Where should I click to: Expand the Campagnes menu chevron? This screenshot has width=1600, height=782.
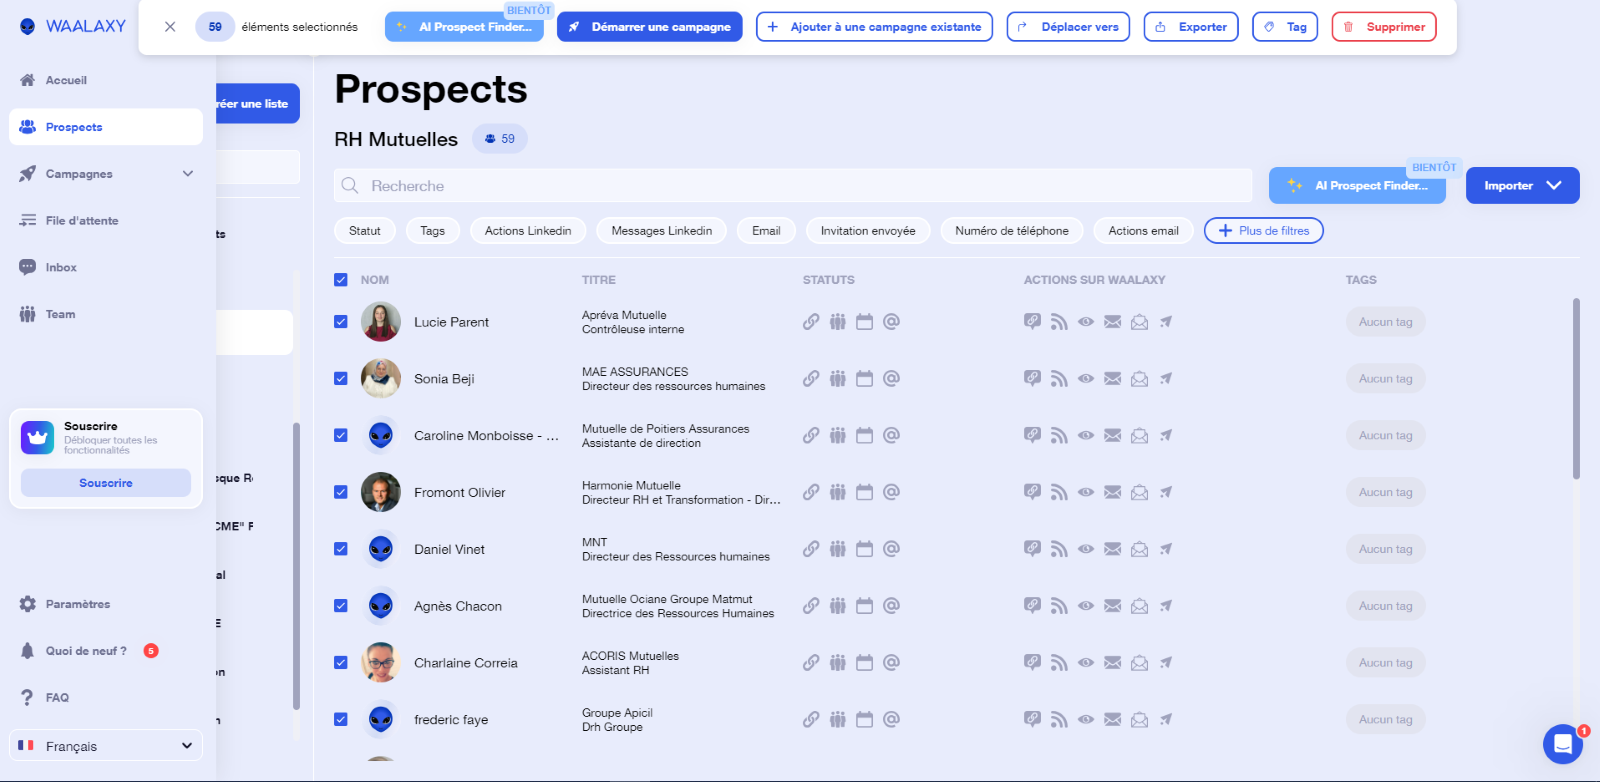[x=188, y=174]
